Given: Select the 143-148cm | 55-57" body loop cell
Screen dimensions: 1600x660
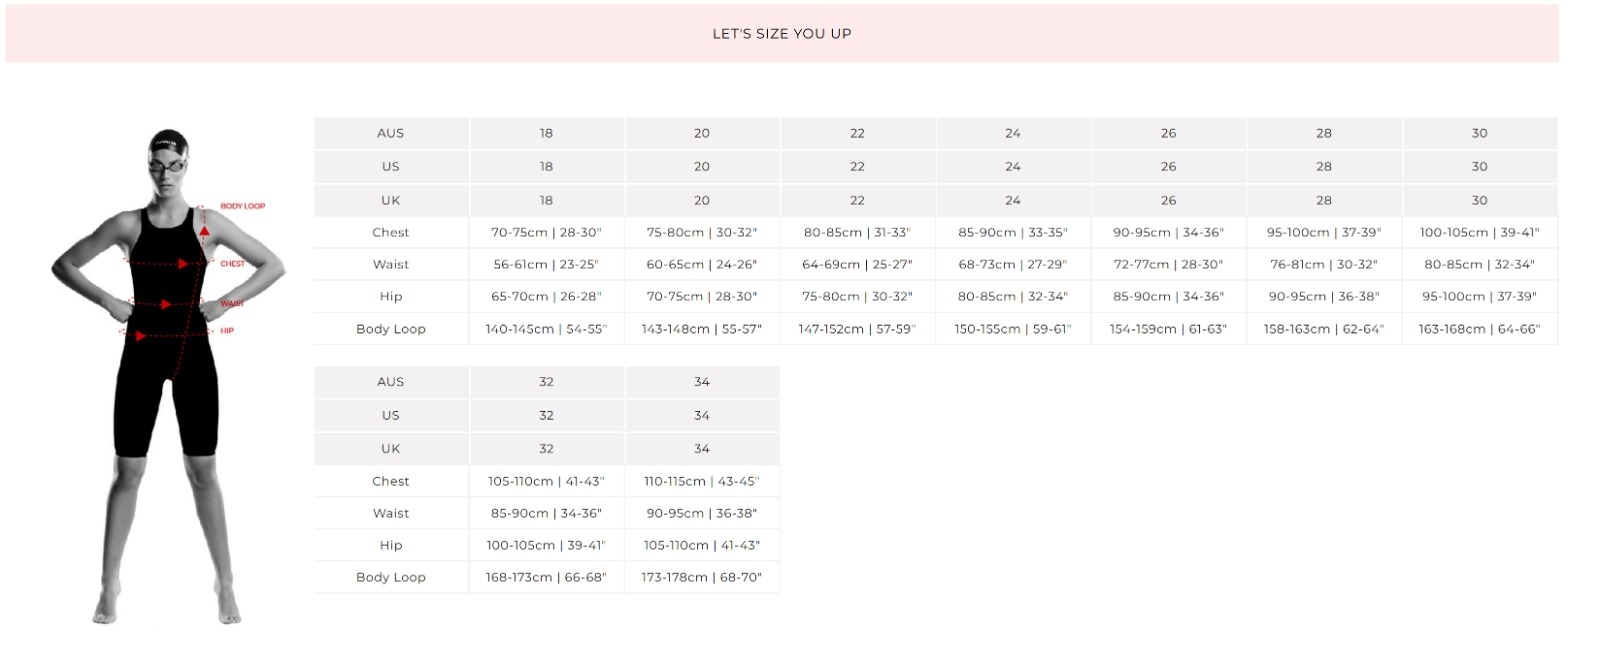Looking at the screenshot, I should click(701, 329).
